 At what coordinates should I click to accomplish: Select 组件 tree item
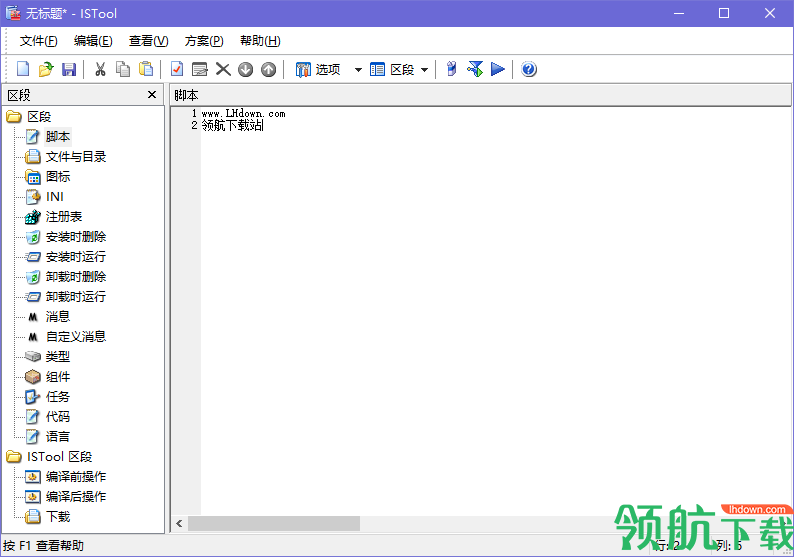58,377
